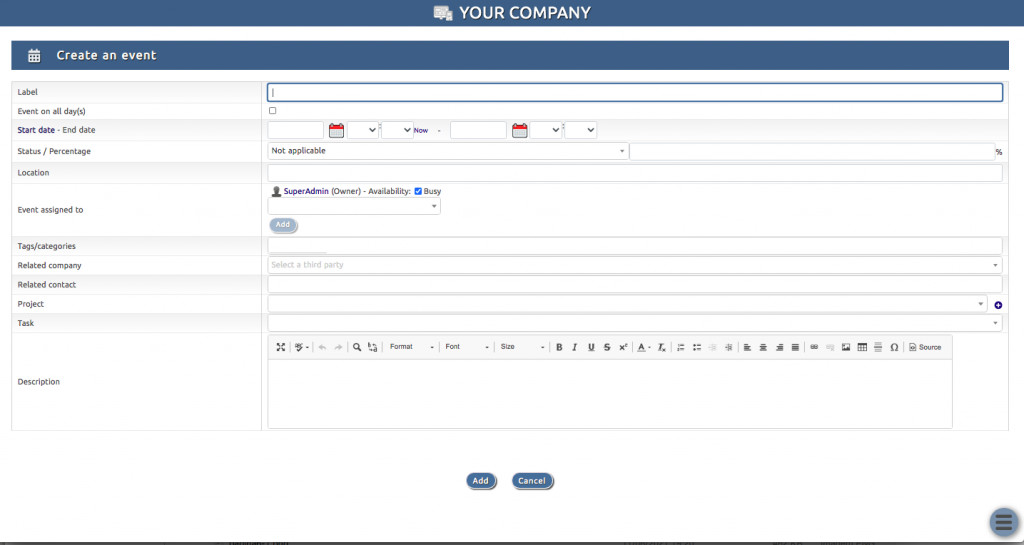Toggle italic formatting

(x=575, y=347)
